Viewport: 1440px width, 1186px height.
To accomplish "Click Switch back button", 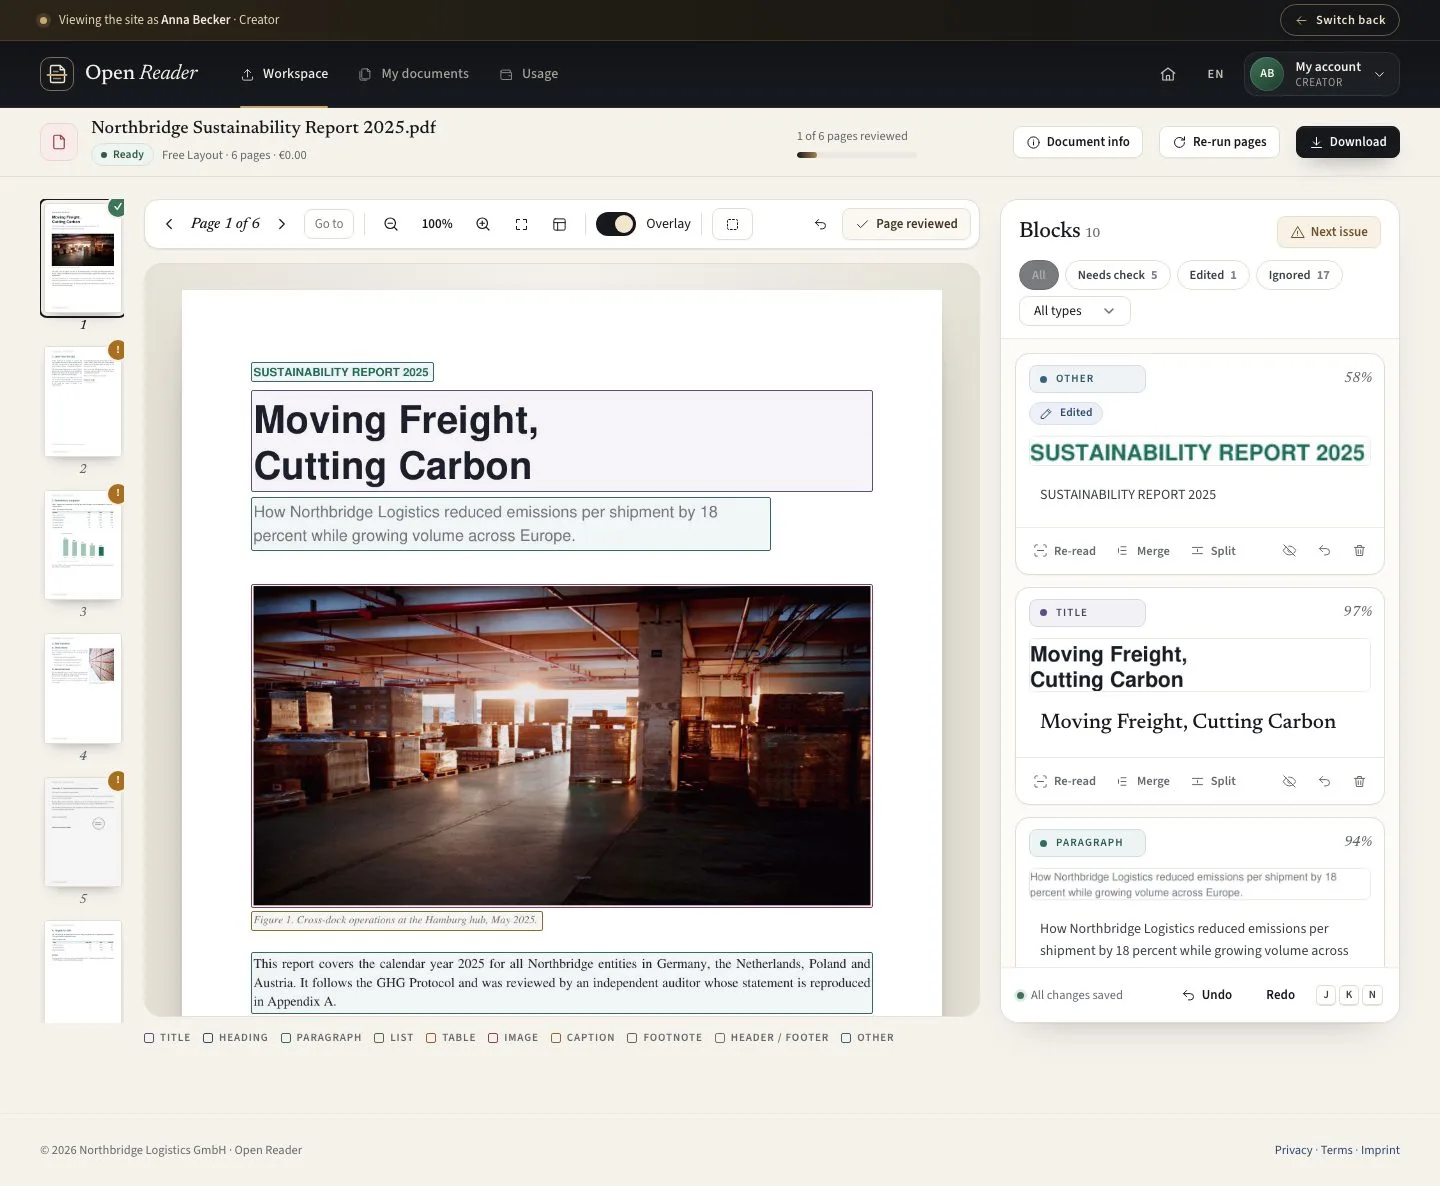I will [x=1339, y=20].
